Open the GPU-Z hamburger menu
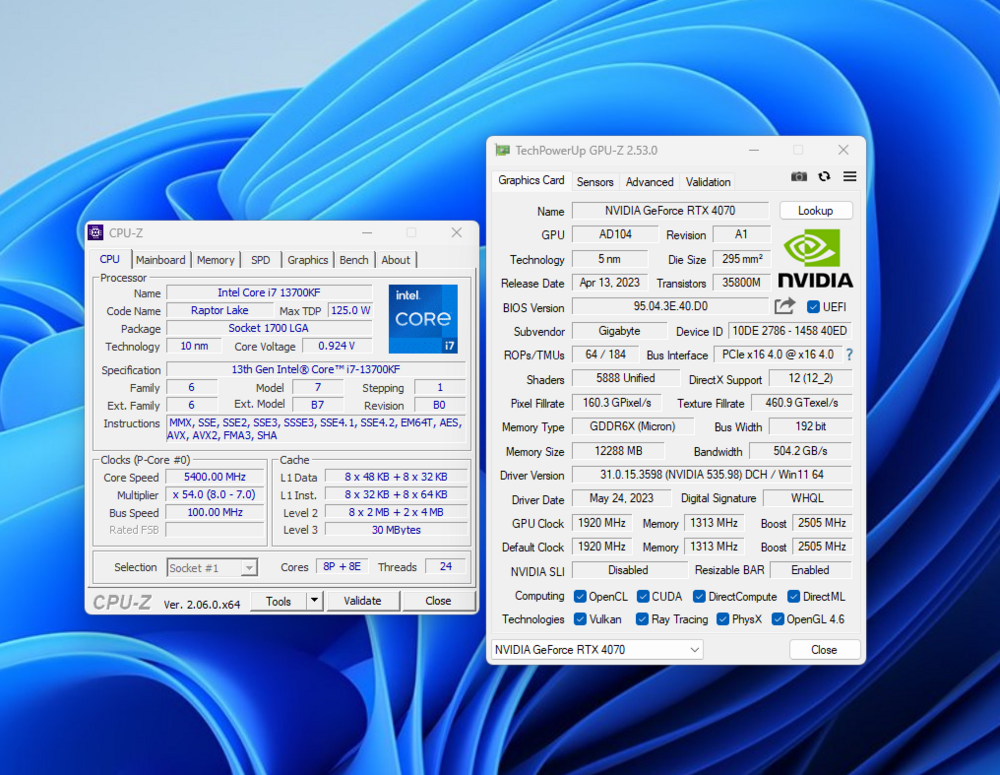Viewport: 1000px width, 775px height. 849,177
